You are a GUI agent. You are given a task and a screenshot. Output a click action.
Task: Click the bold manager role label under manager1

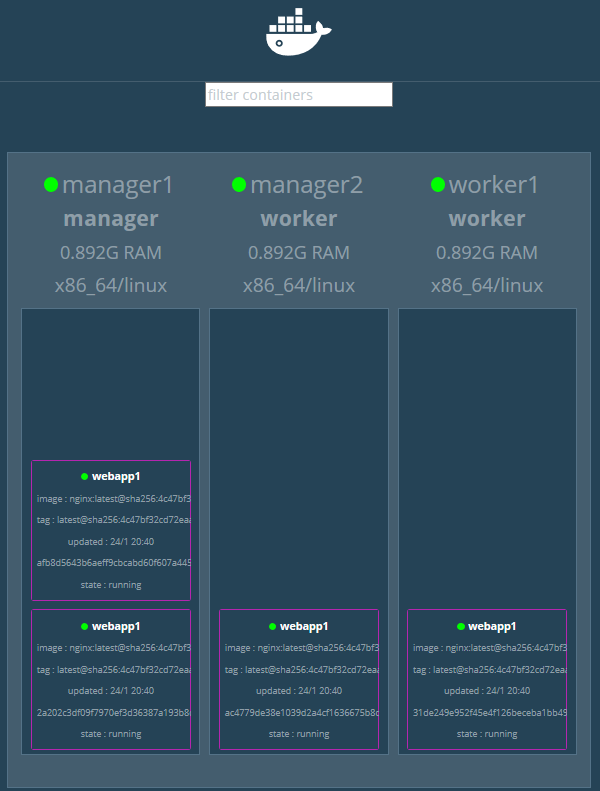point(111,218)
